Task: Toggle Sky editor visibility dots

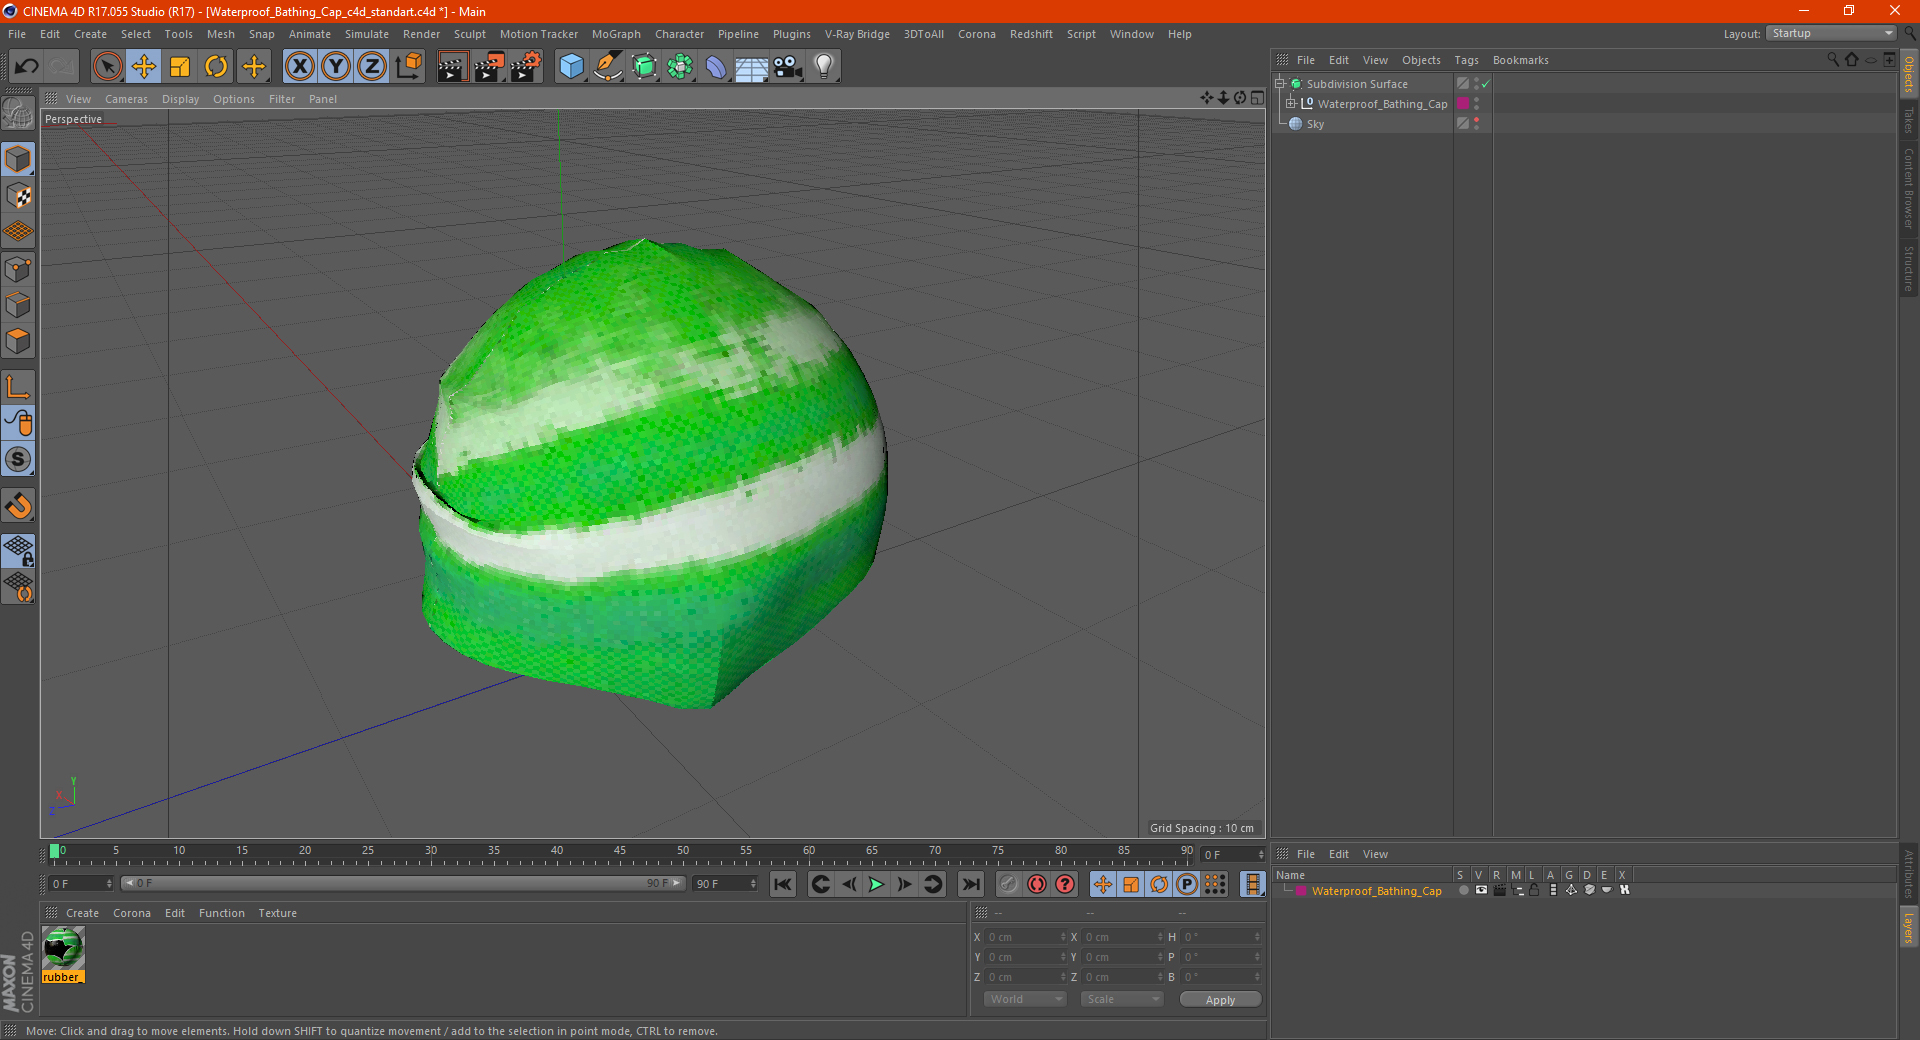Action: 1477,124
